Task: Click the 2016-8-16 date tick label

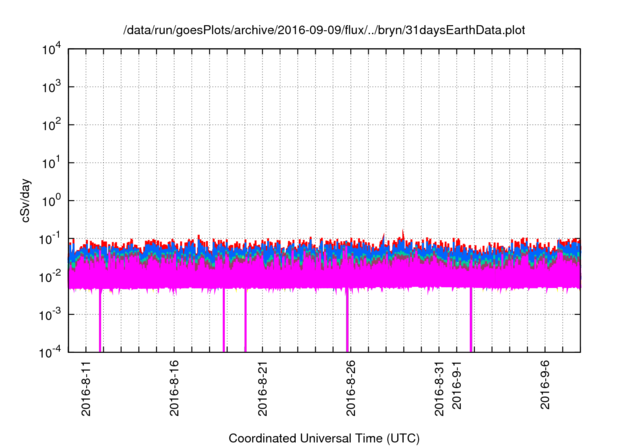Action: (x=174, y=388)
